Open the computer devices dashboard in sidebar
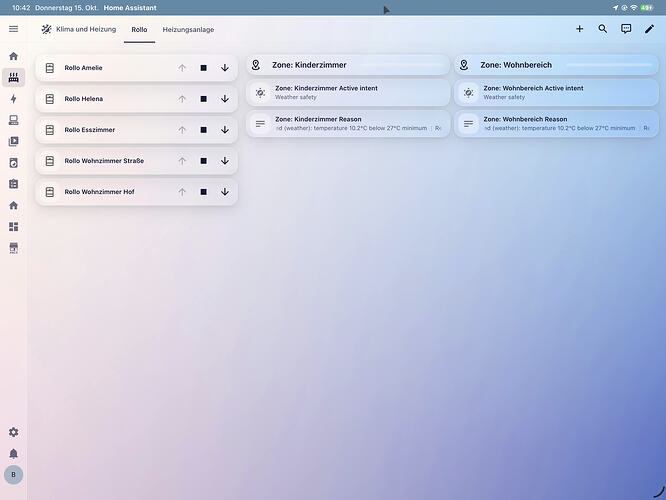 coord(14,120)
